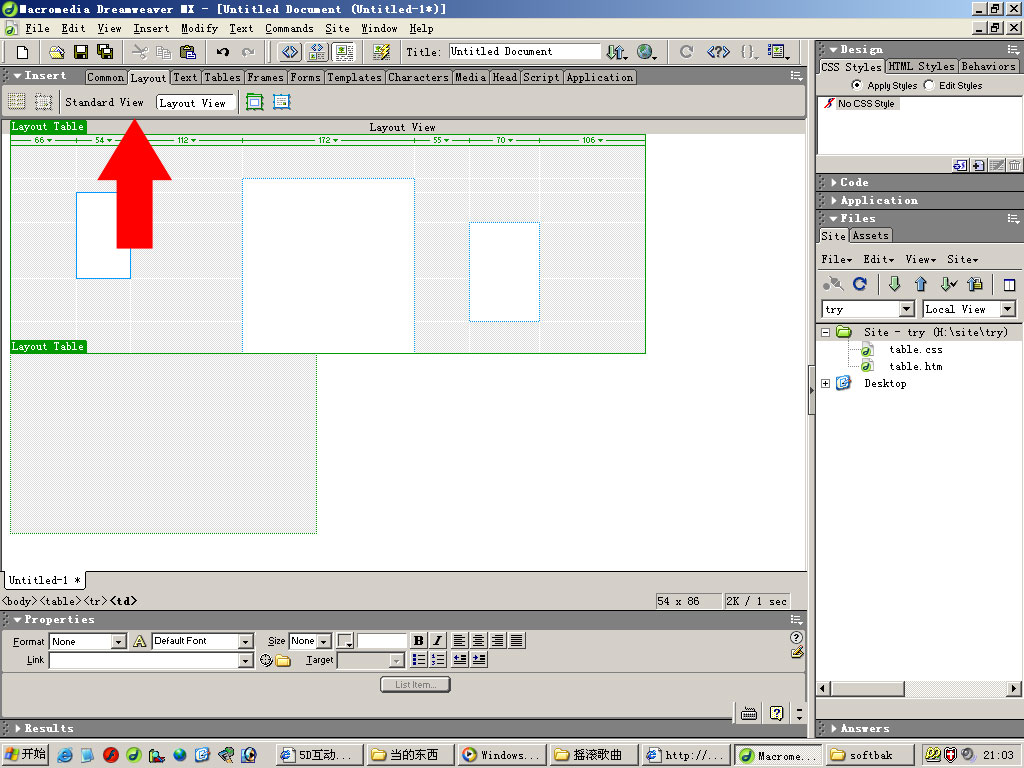Switch to the Behaviors tab
The image size is (1024, 768).
(x=988, y=67)
